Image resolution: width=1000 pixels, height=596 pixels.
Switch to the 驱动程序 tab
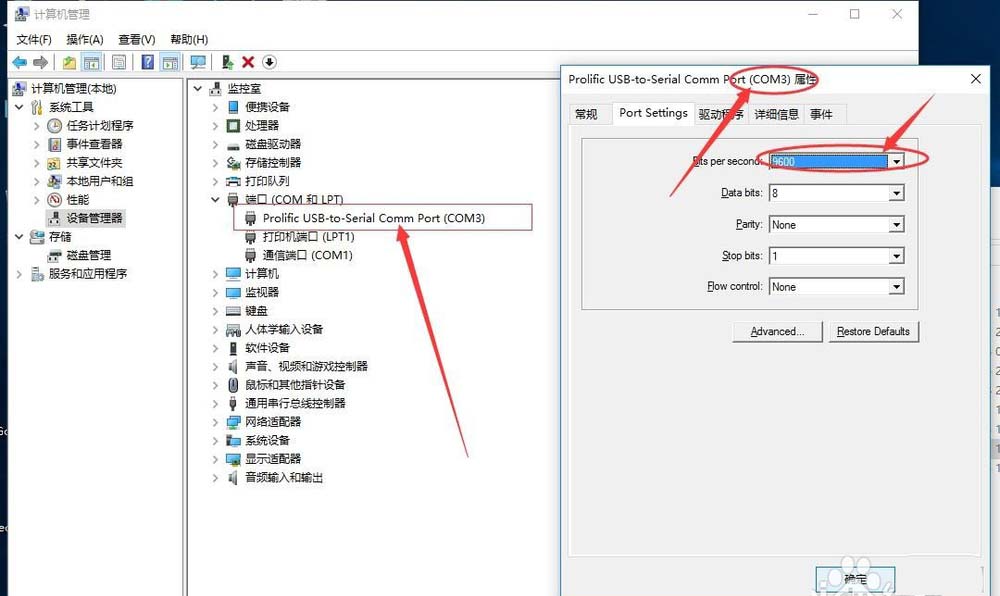click(x=721, y=114)
